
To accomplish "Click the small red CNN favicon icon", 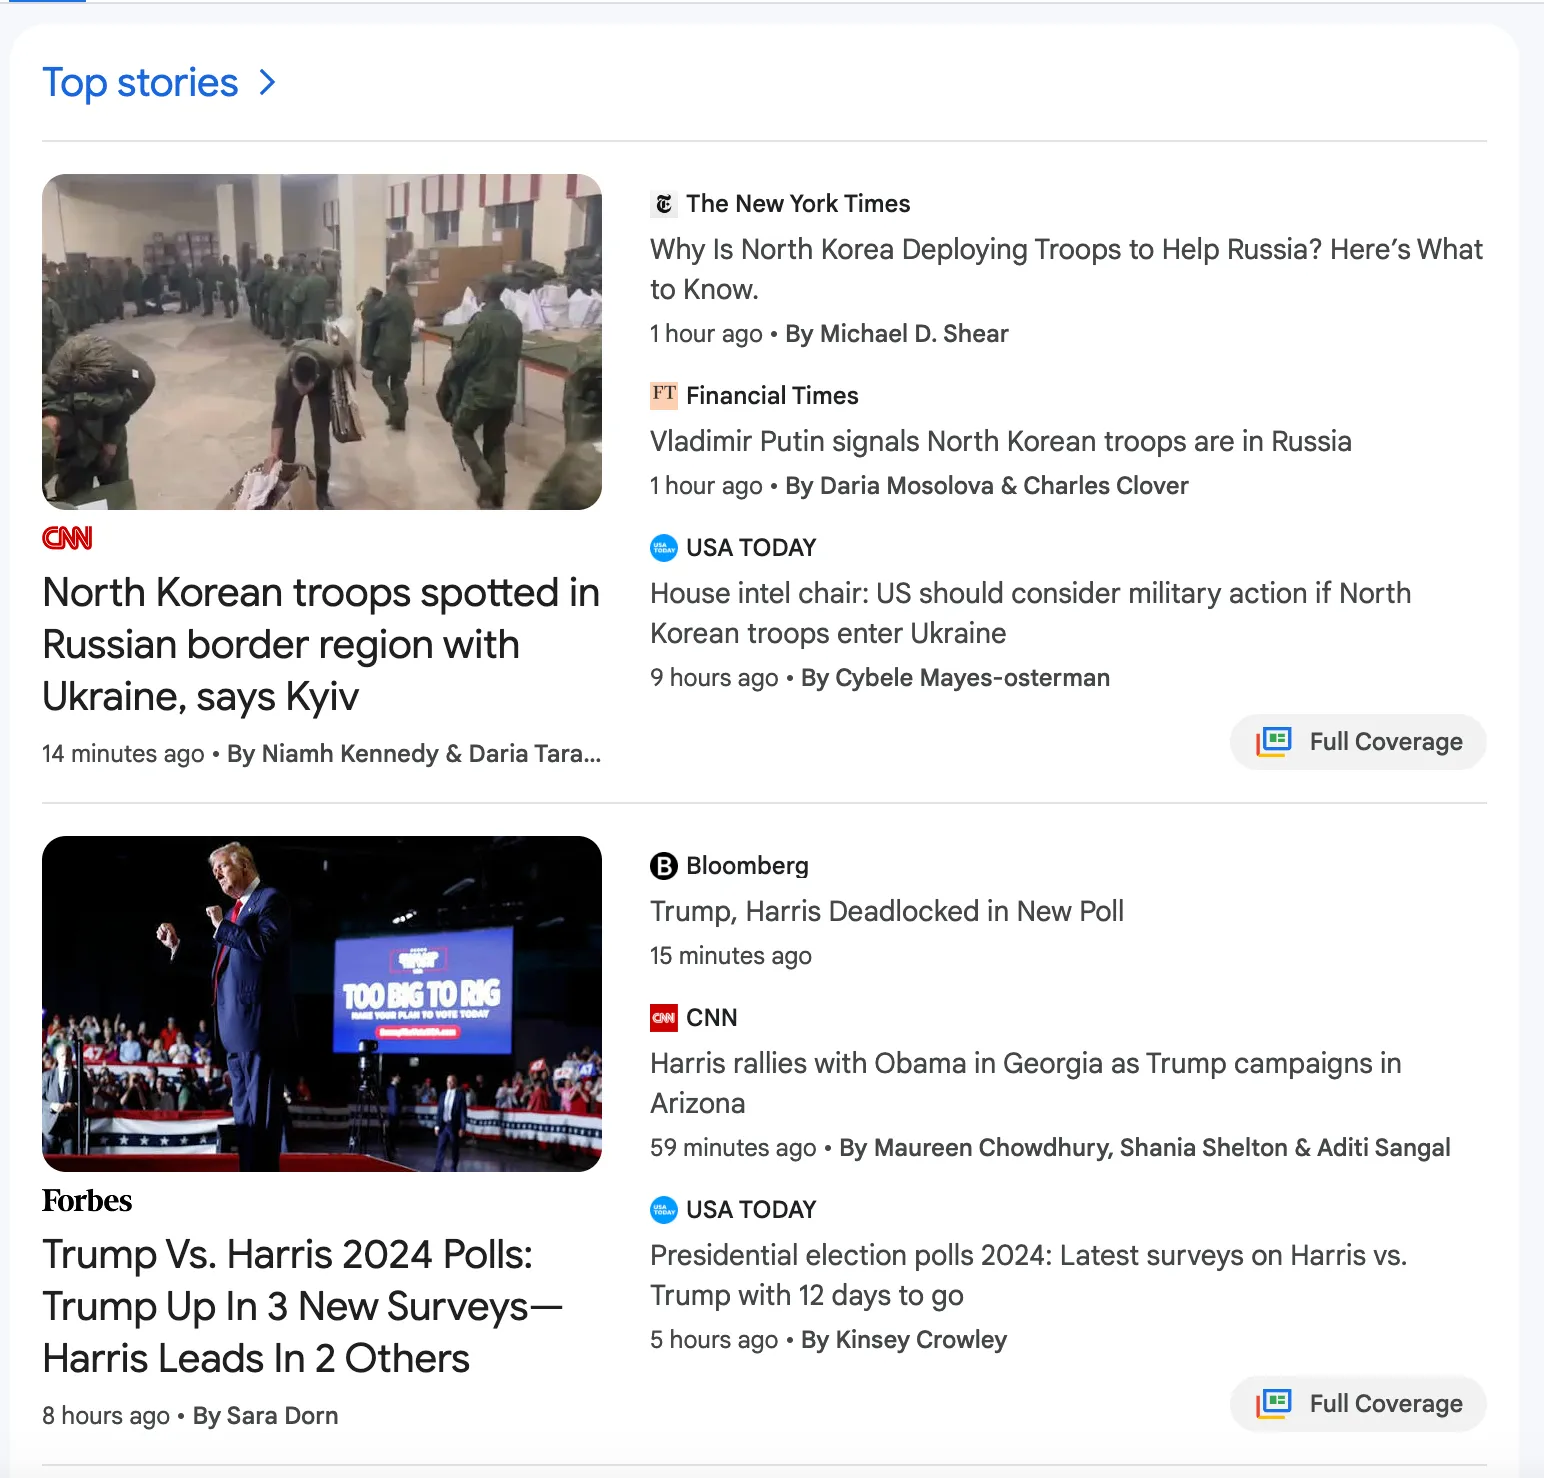I will click(663, 1018).
